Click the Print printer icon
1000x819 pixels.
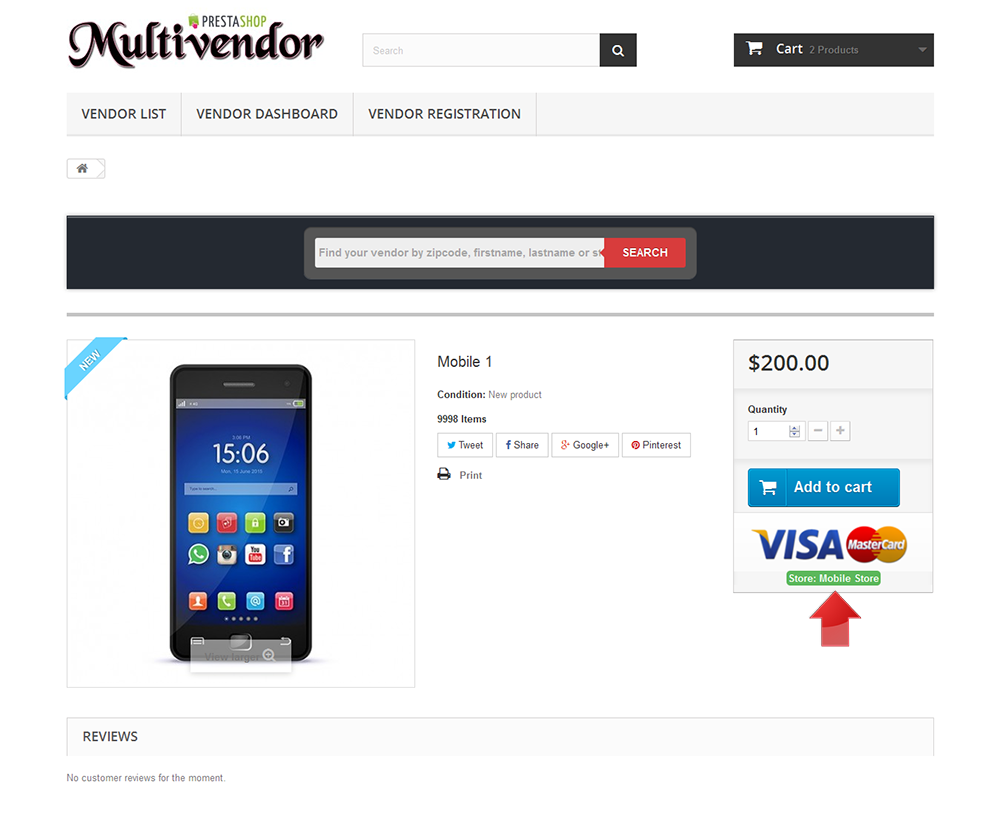click(x=444, y=474)
